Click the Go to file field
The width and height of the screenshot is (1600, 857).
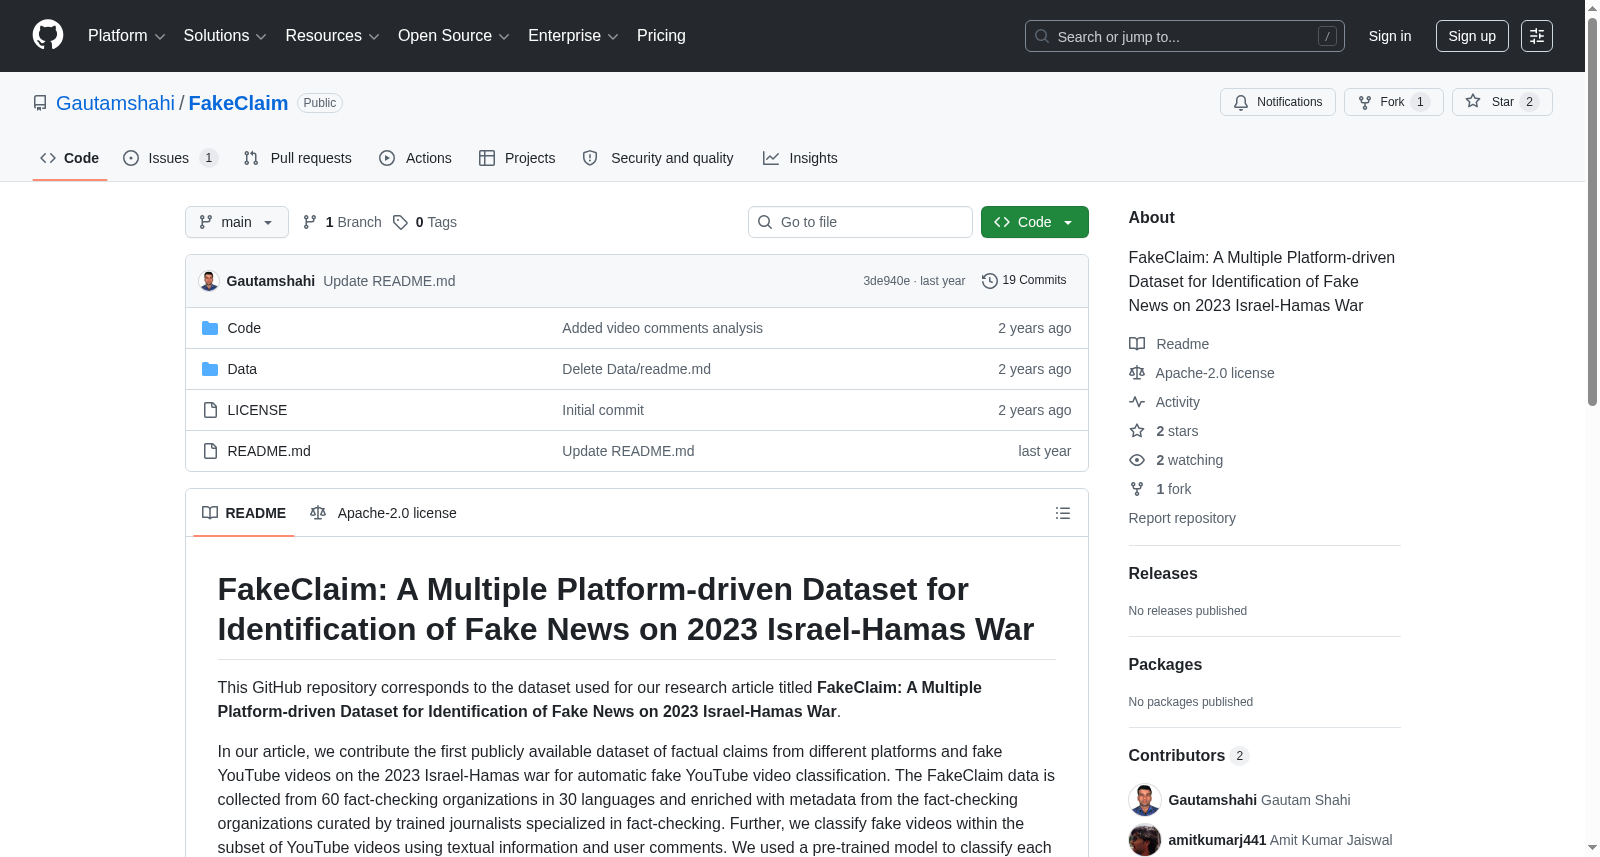pos(860,222)
